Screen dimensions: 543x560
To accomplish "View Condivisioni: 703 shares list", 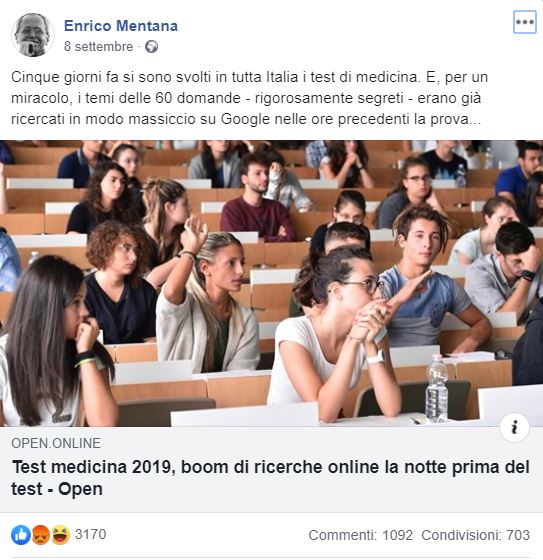I will tap(475, 535).
